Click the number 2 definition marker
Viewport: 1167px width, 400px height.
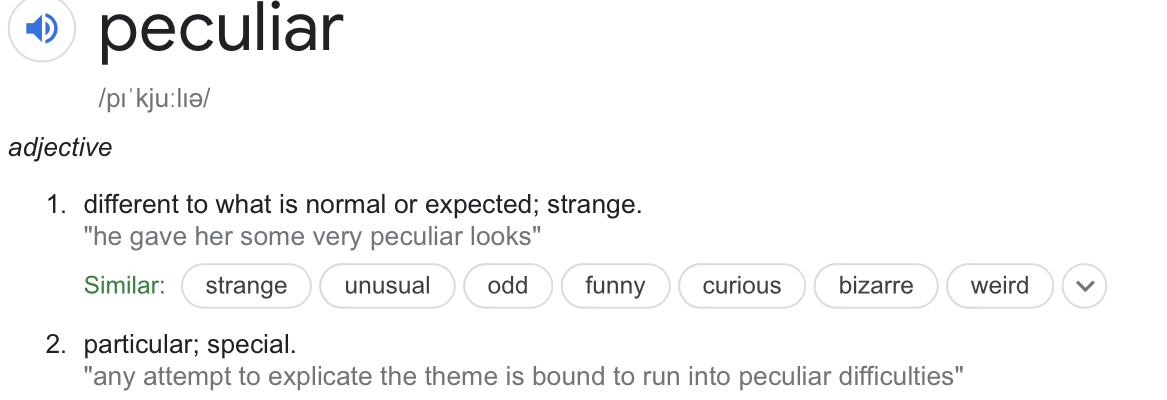pos(55,345)
